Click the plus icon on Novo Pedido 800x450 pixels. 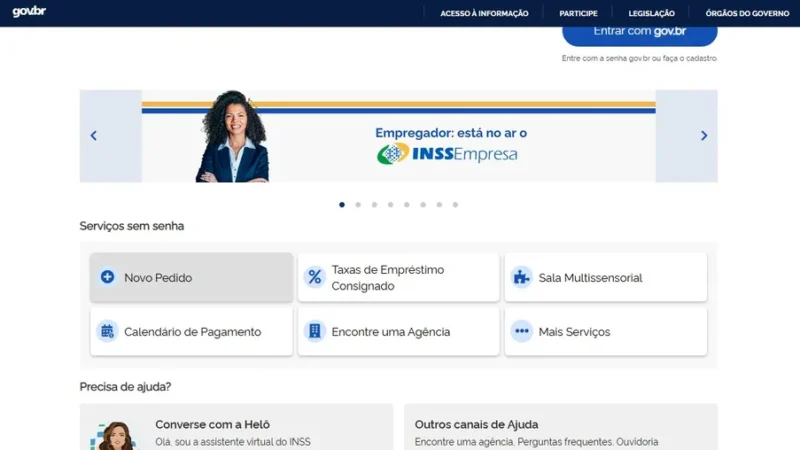(107, 277)
